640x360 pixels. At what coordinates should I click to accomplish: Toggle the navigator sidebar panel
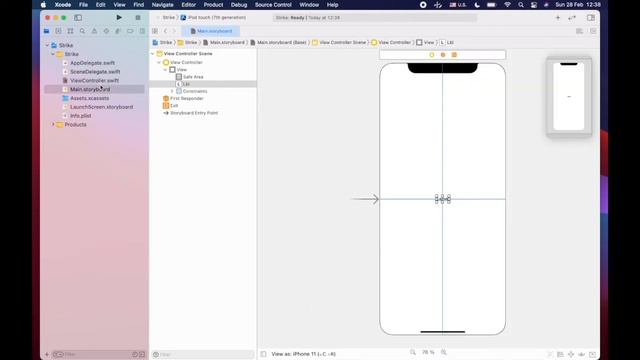[78, 18]
